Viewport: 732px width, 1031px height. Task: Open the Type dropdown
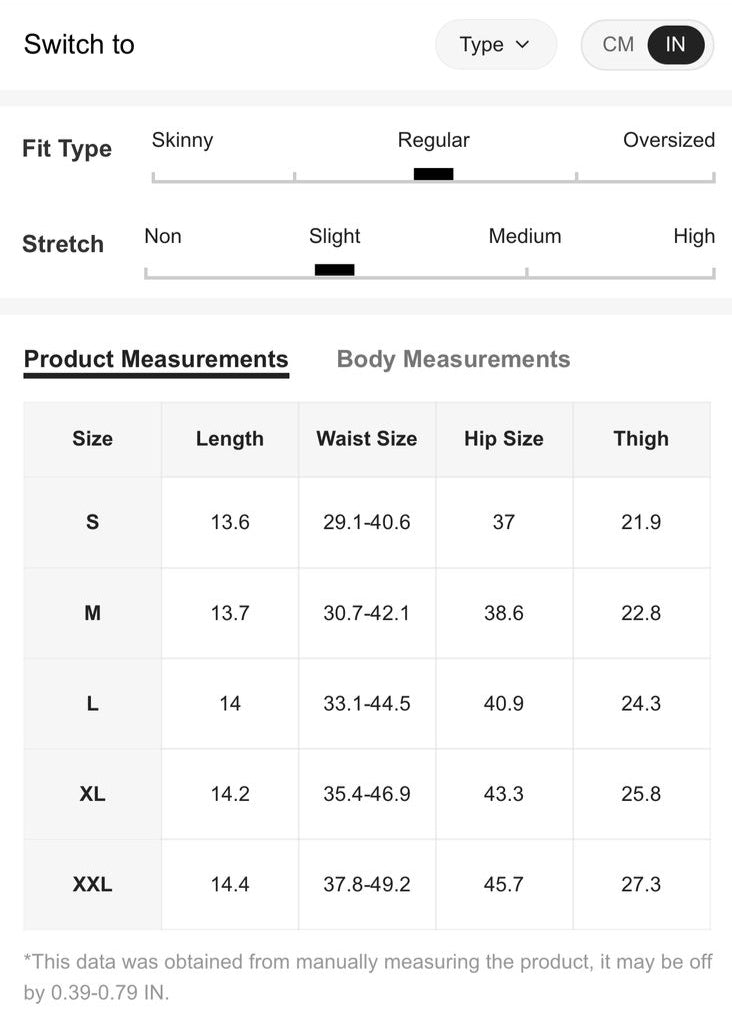tap(494, 45)
